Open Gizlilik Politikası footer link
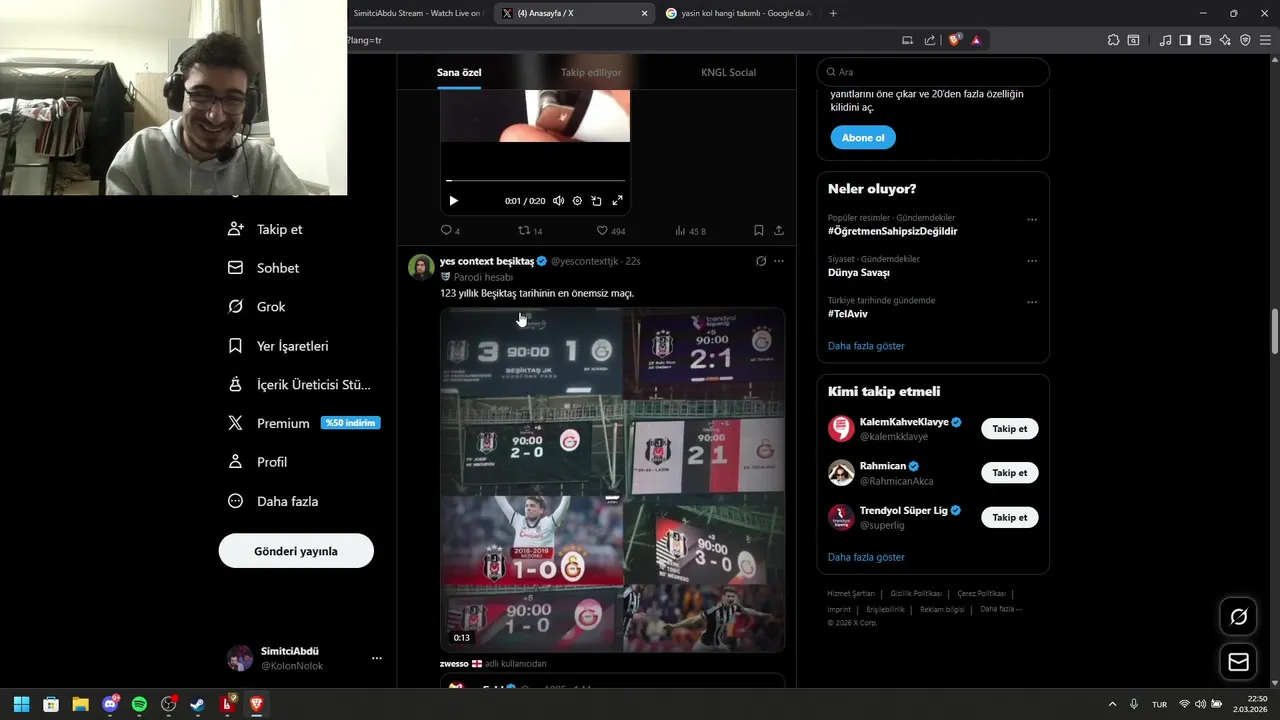This screenshot has height=720, width=1280. (916, 594)
